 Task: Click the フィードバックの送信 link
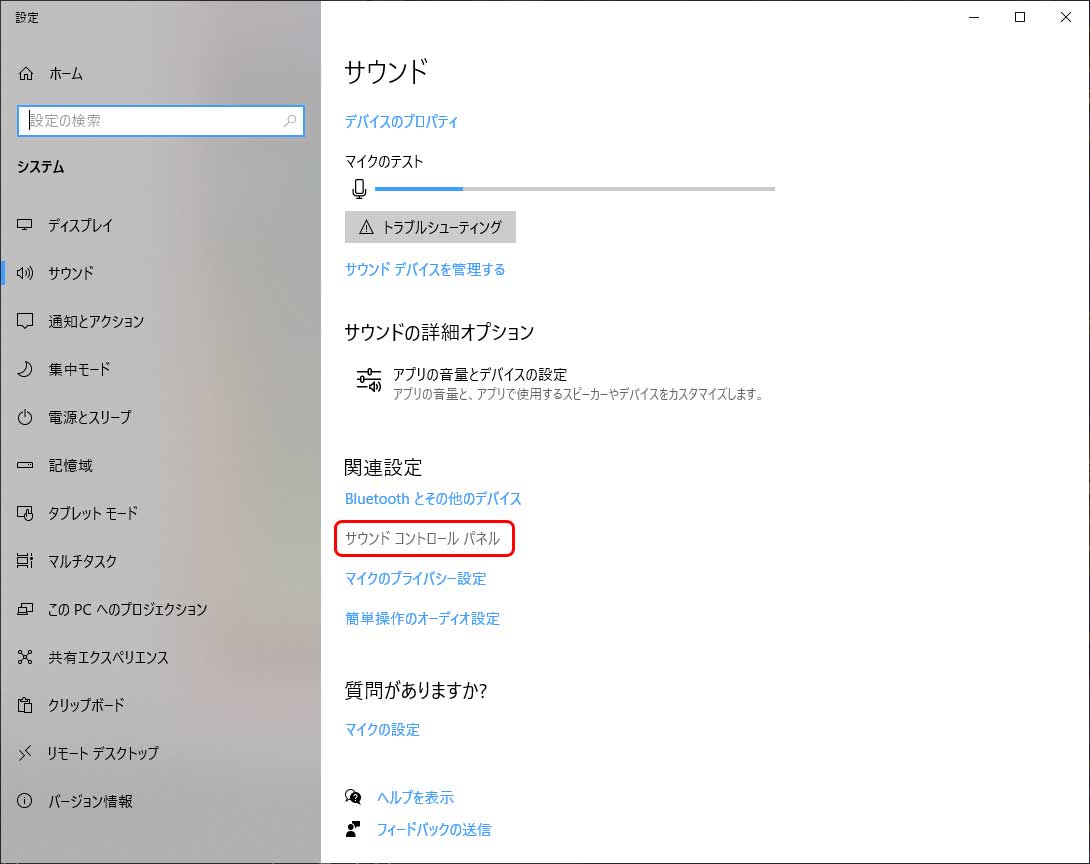click(434, 829)
